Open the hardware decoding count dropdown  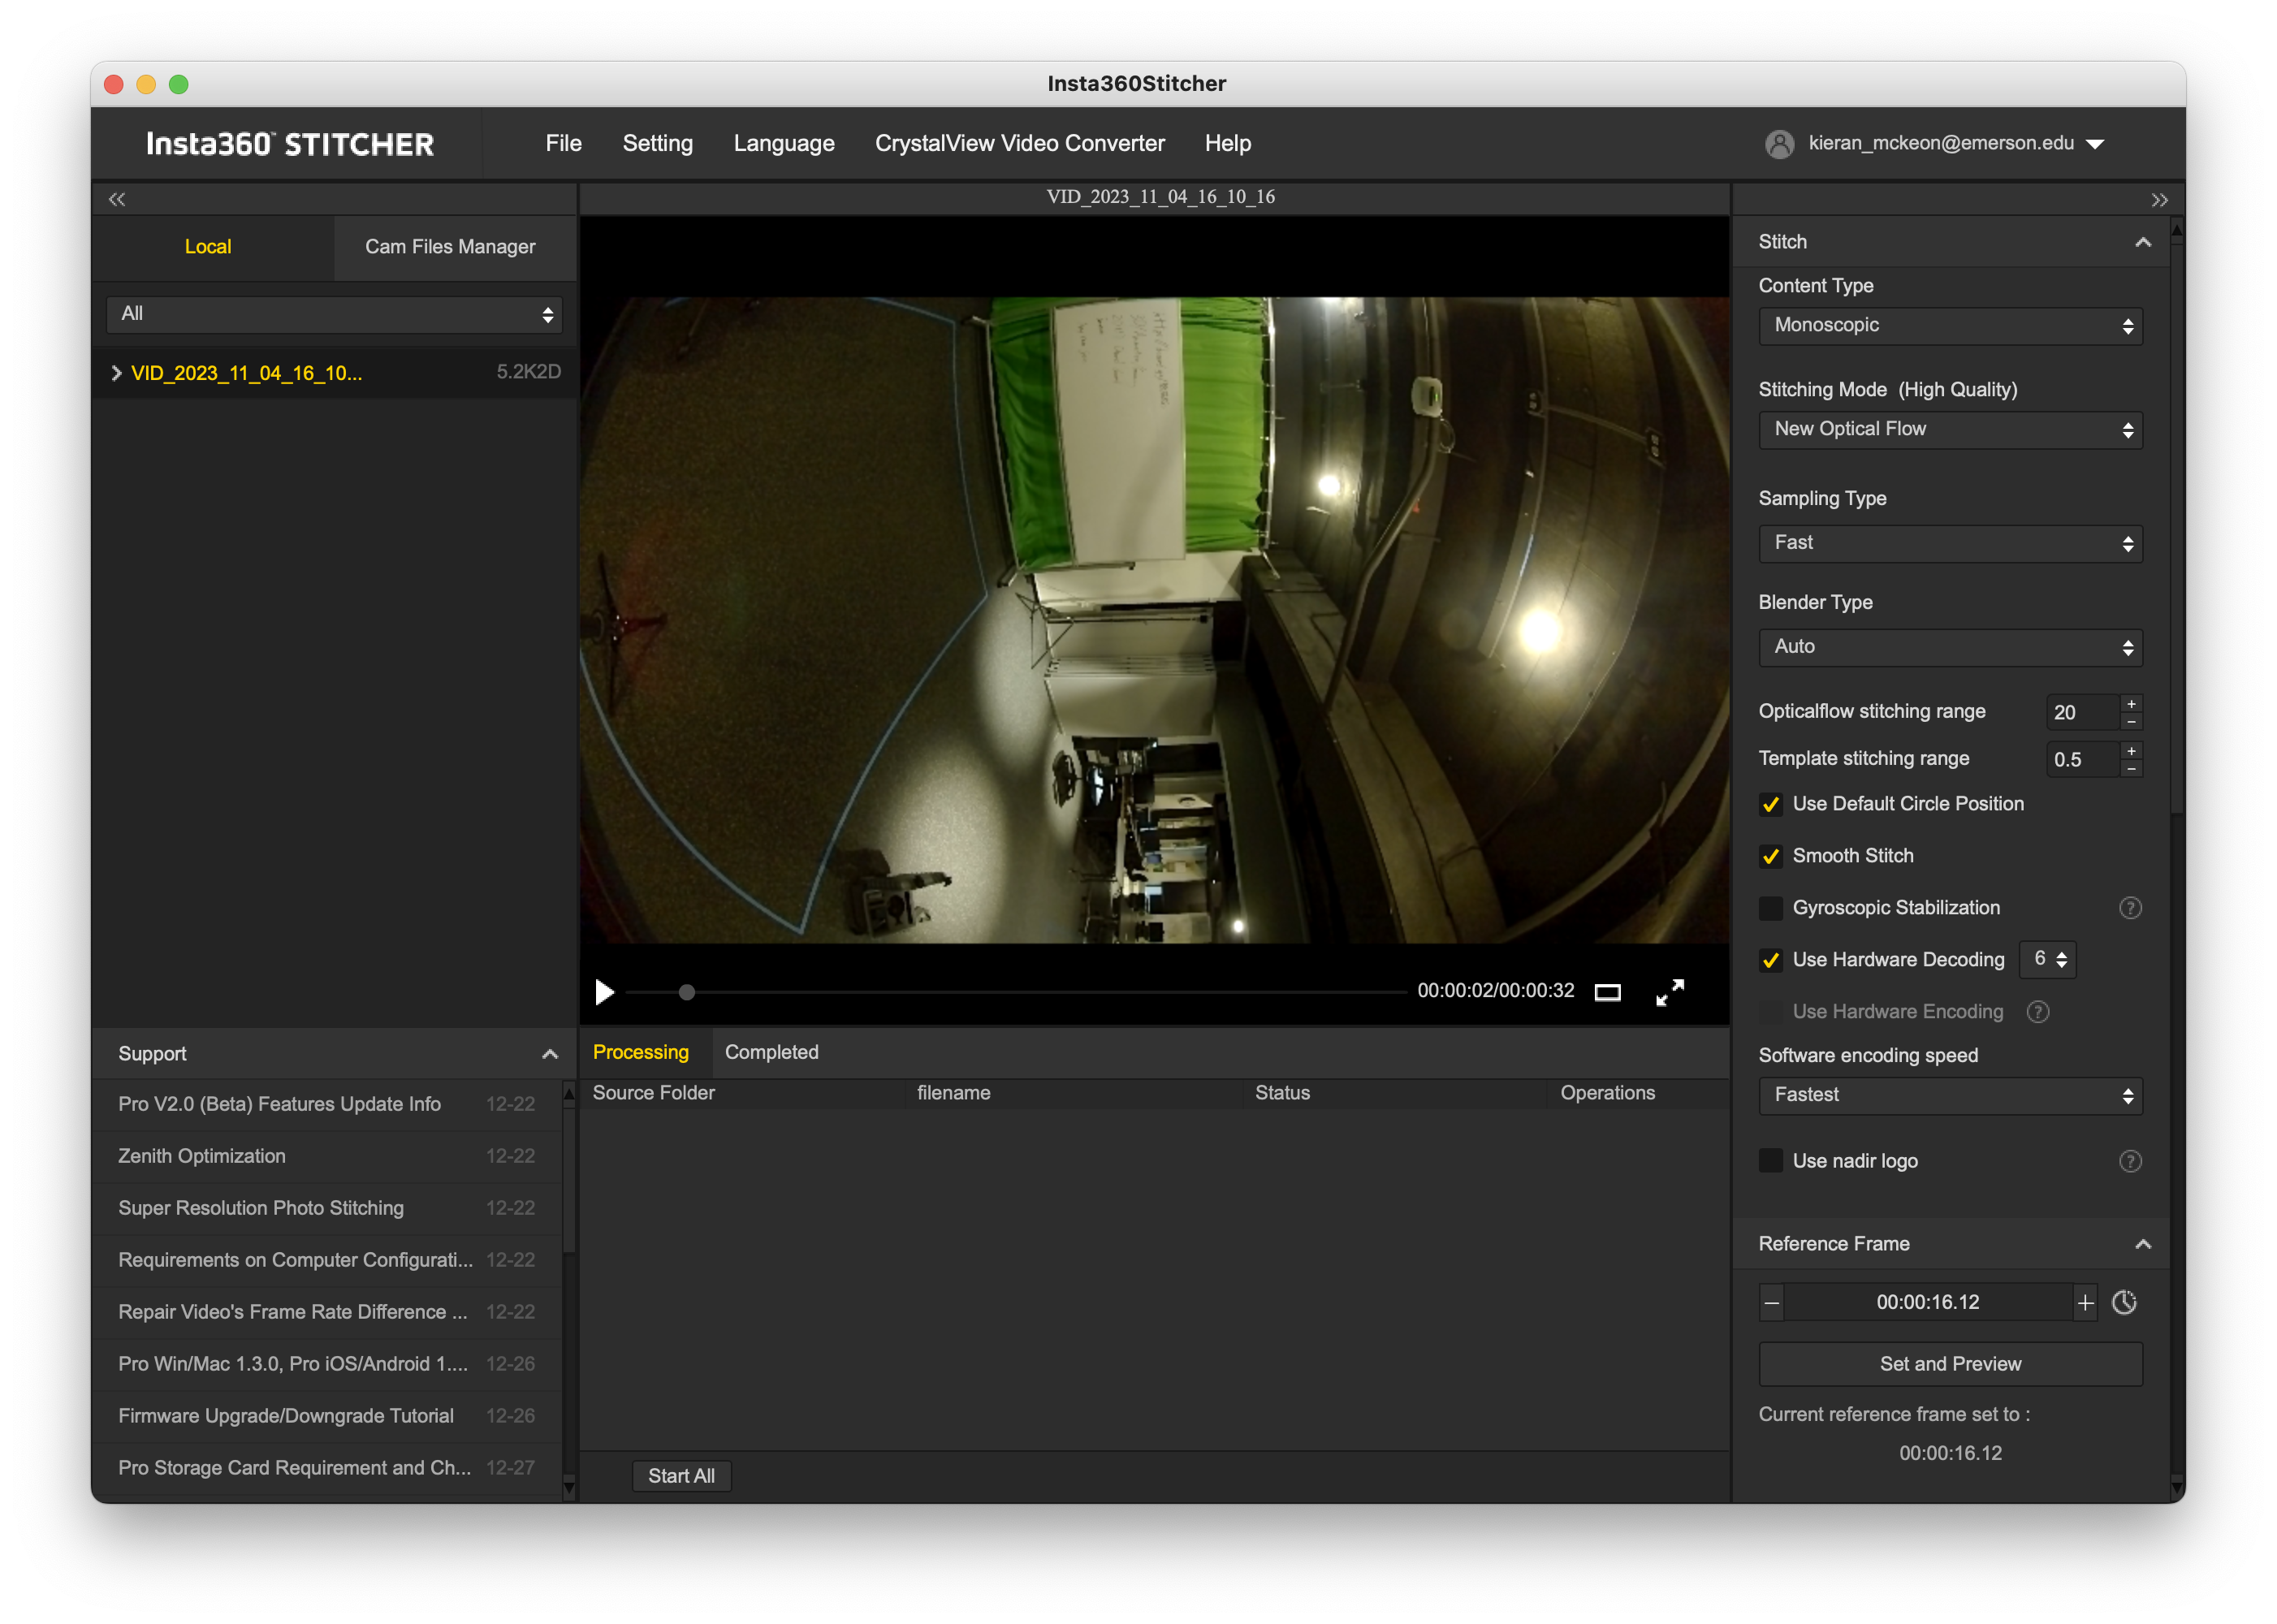tap(2047, 959)
